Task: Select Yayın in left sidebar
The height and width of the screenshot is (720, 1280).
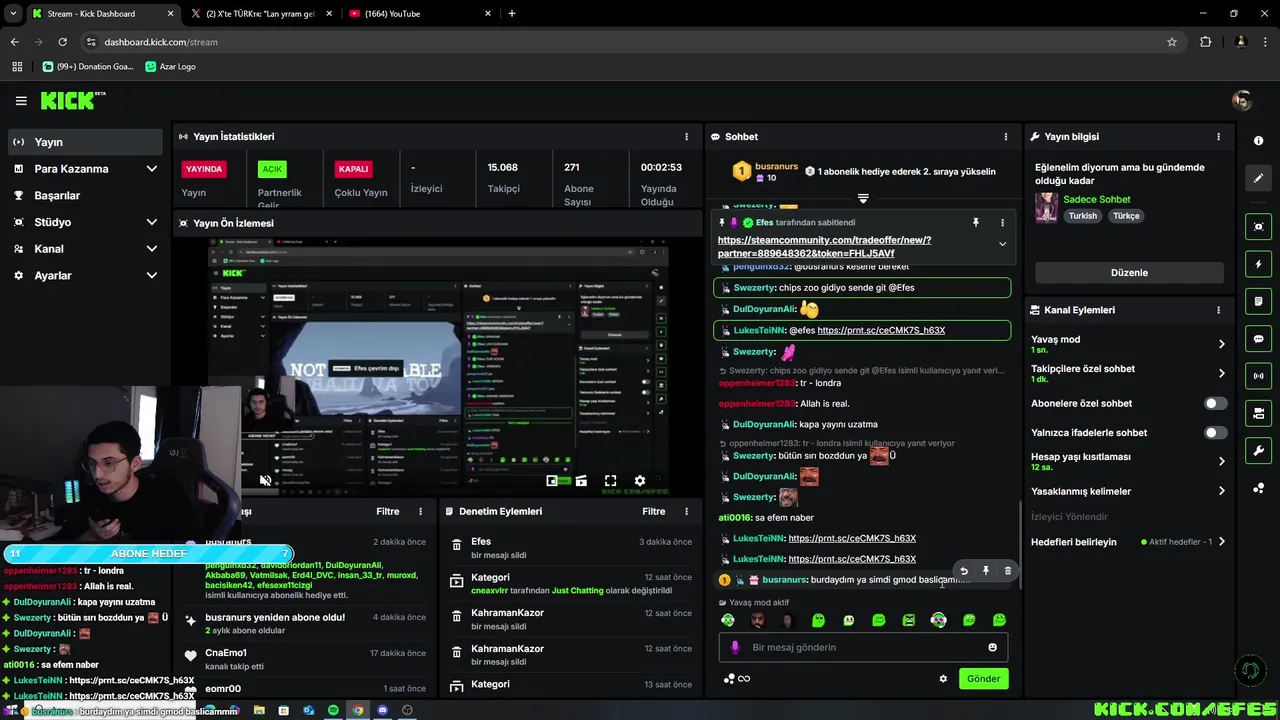Action: 85,142
